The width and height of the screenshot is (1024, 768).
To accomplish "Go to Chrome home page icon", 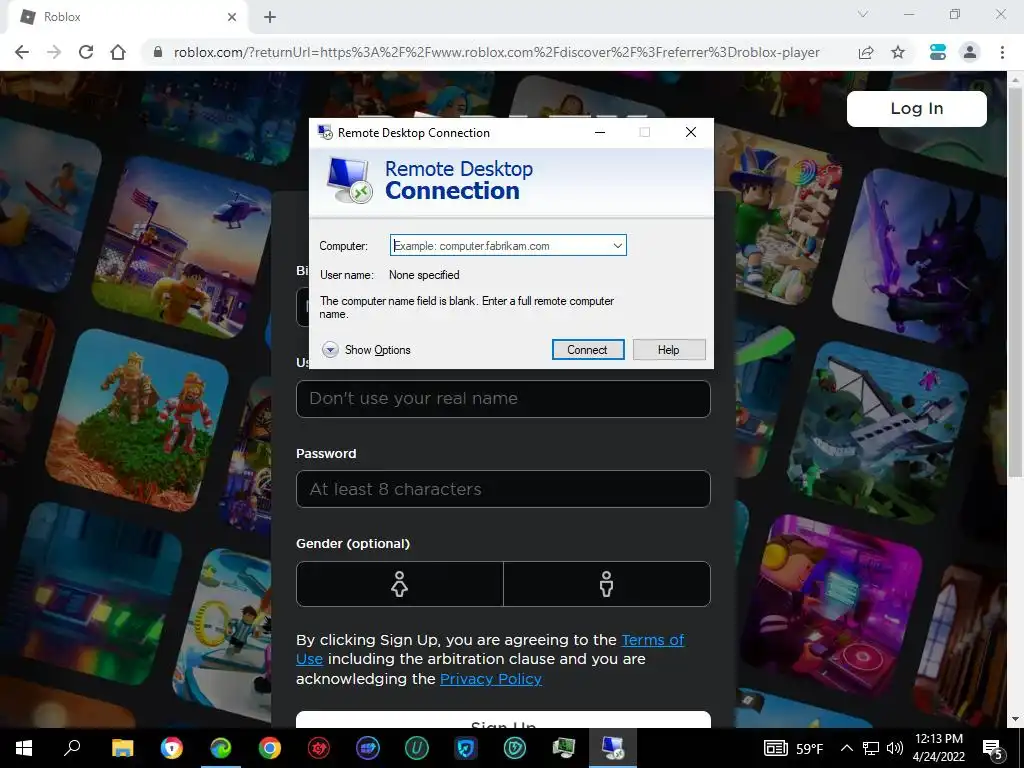I will [118, 52].
